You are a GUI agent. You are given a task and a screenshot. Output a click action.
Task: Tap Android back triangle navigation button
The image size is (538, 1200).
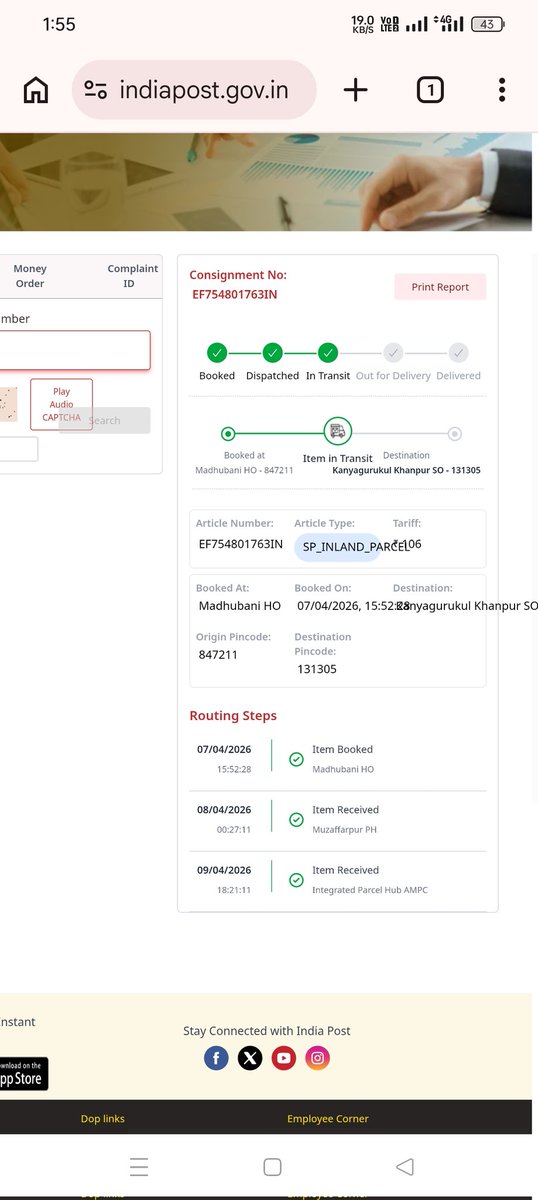click(x=405, y=1167)
